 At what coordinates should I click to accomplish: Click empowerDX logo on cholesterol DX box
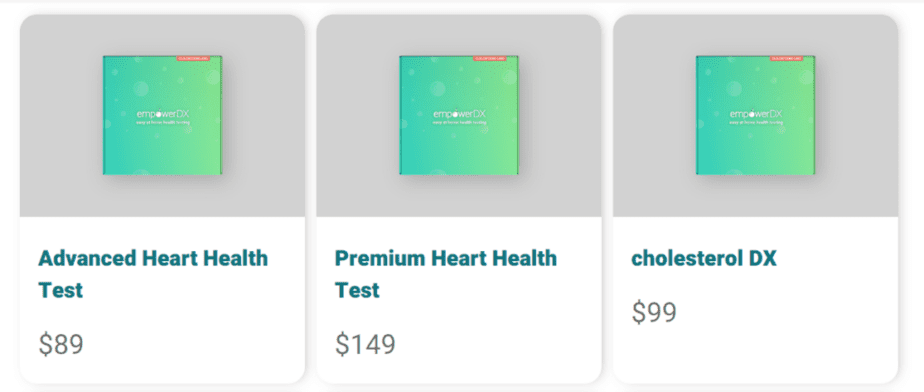pyautogui.click(x=755, y=114)
